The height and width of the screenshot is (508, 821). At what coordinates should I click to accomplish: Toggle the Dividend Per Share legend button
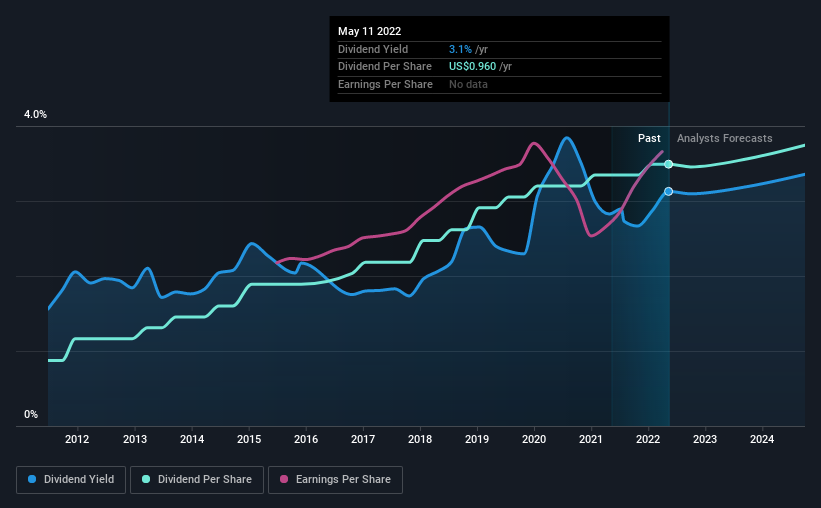(197, 480)
